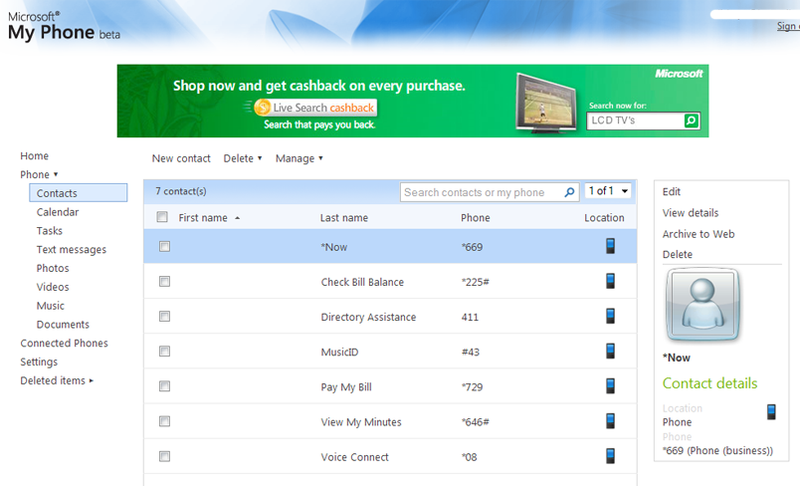The height and width of the screenshot is (486, 800).
Task: Check the box for Pay My Bill
Action: [x=164, y=387]
